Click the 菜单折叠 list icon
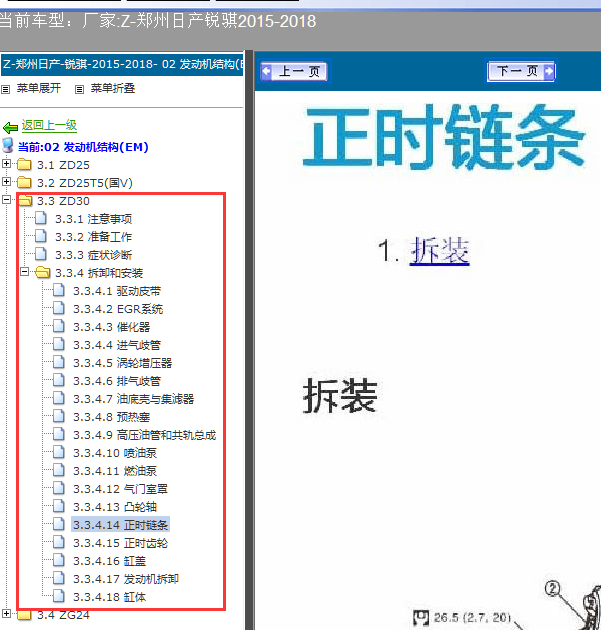The width and height of the screenshot is (601, 630). [80, 89]
